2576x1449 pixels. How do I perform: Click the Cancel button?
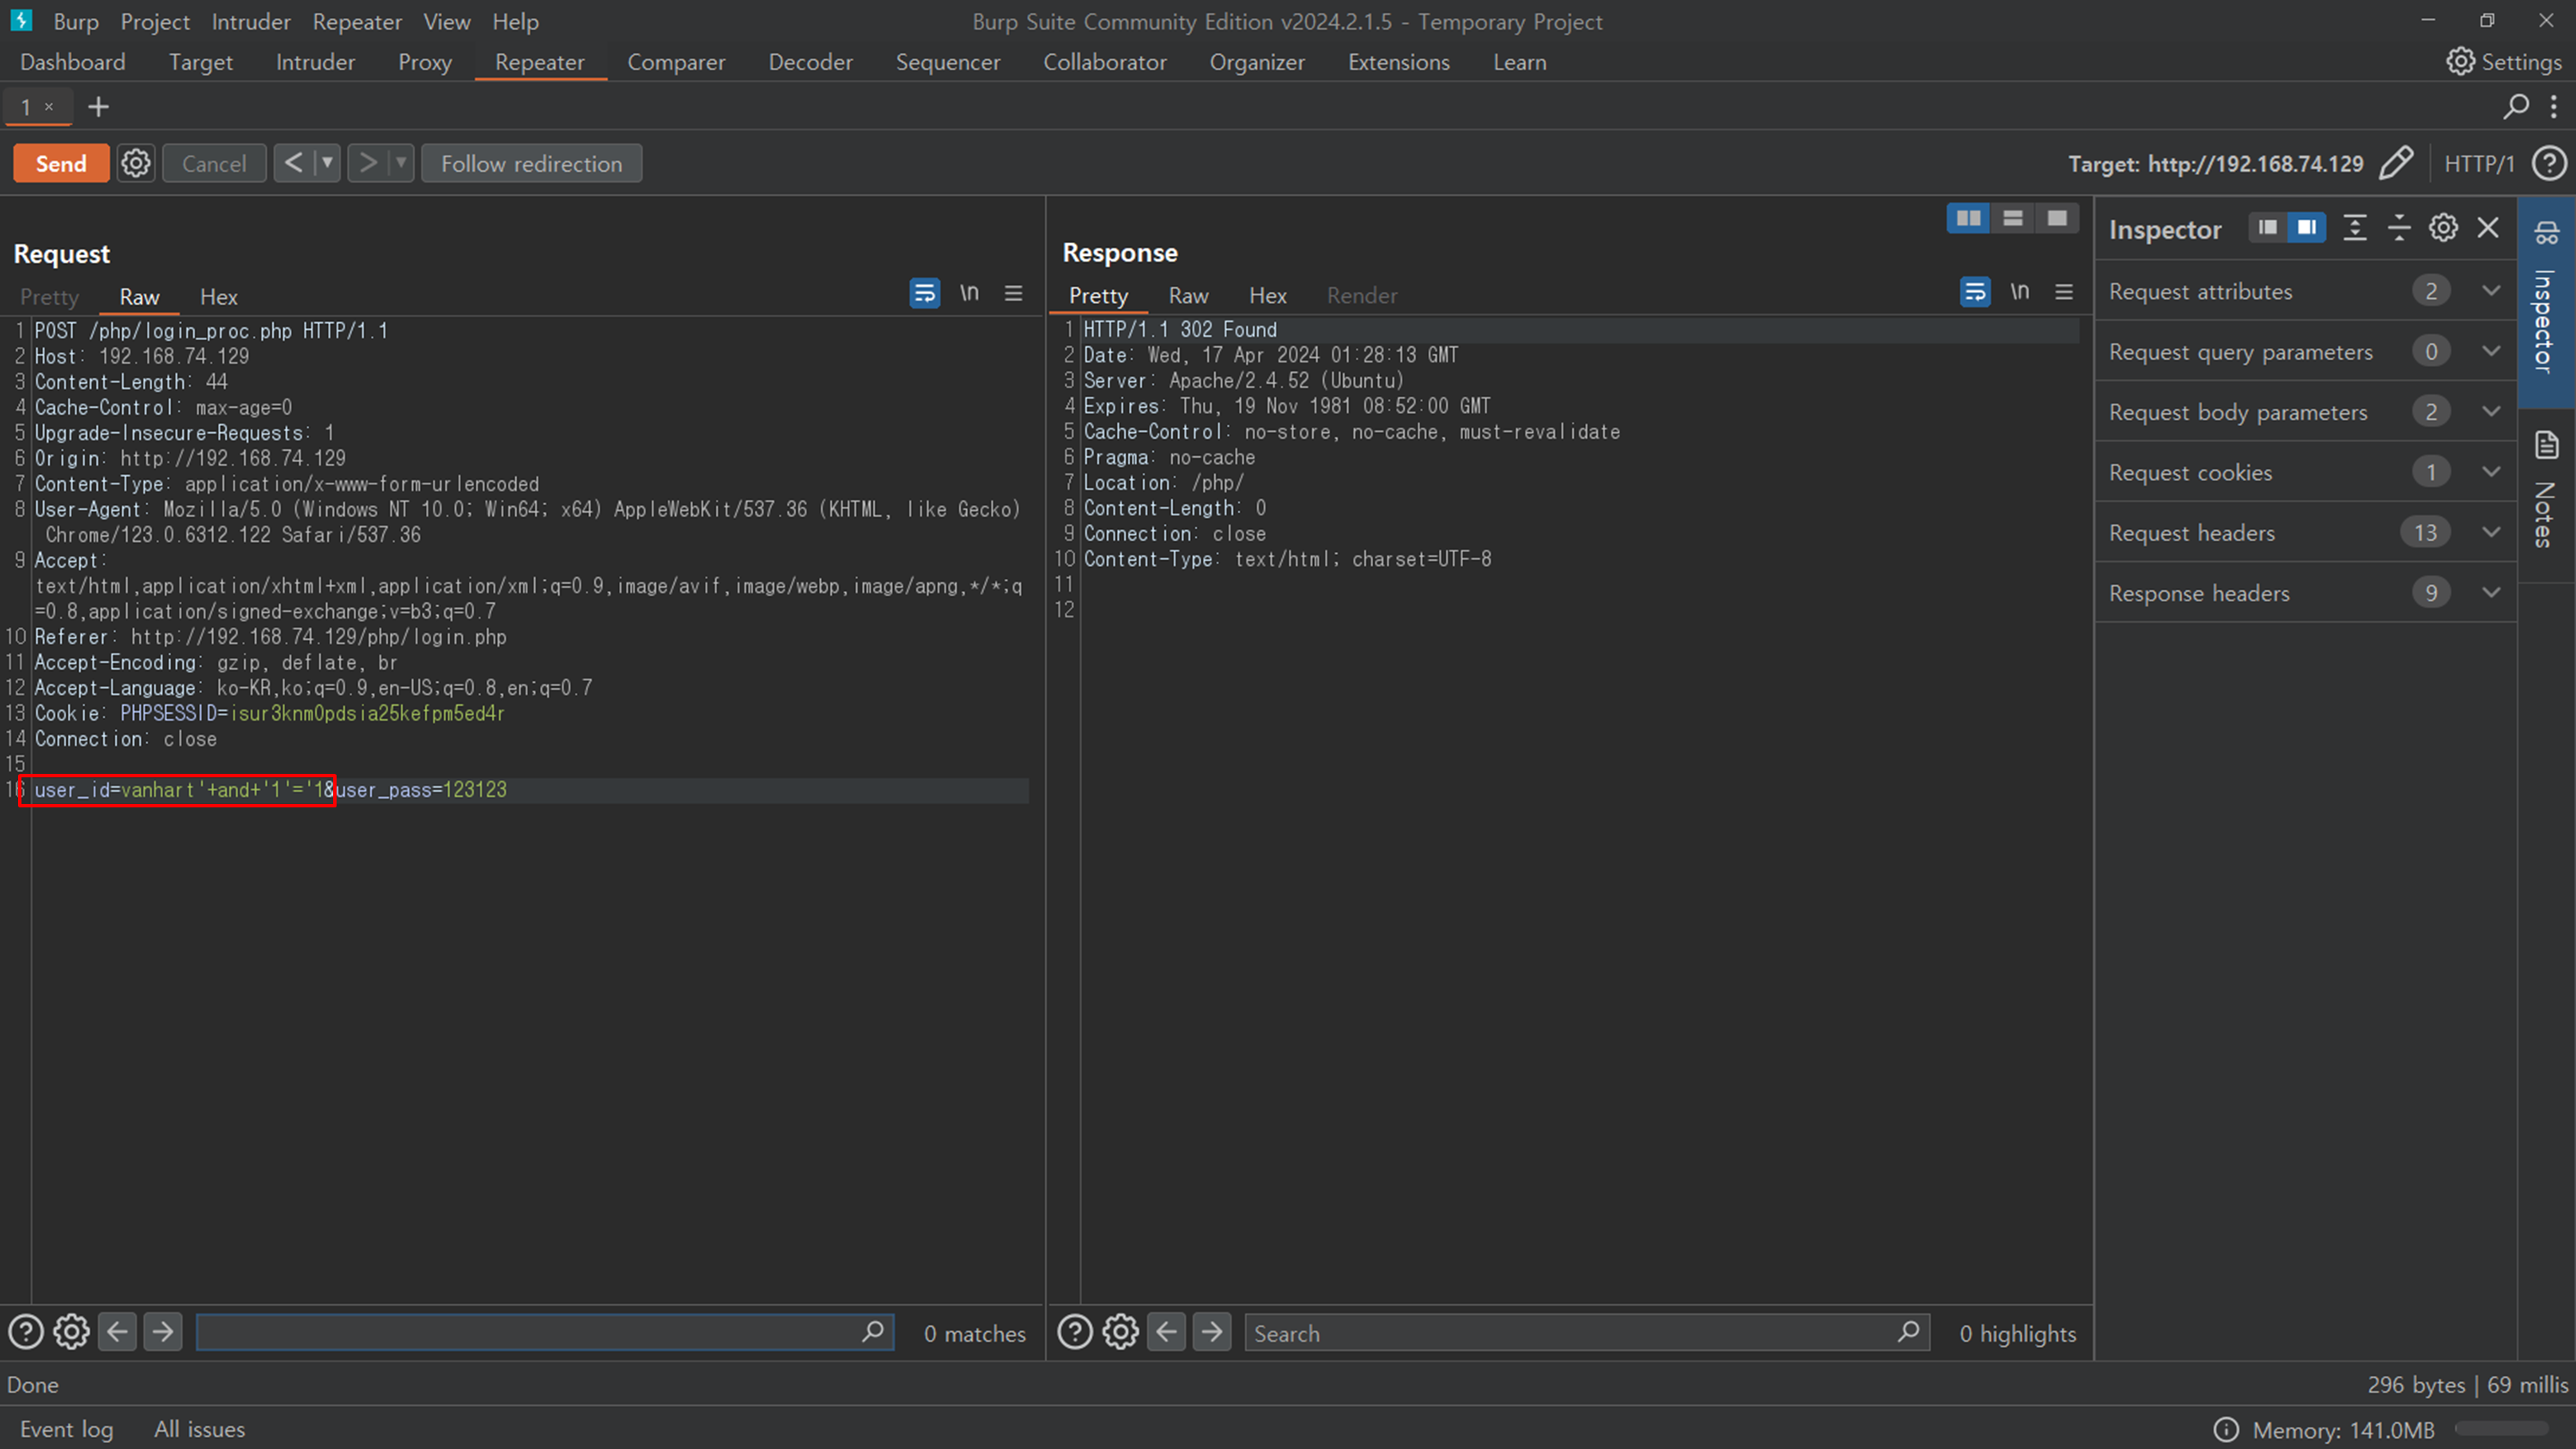[214, 163]
